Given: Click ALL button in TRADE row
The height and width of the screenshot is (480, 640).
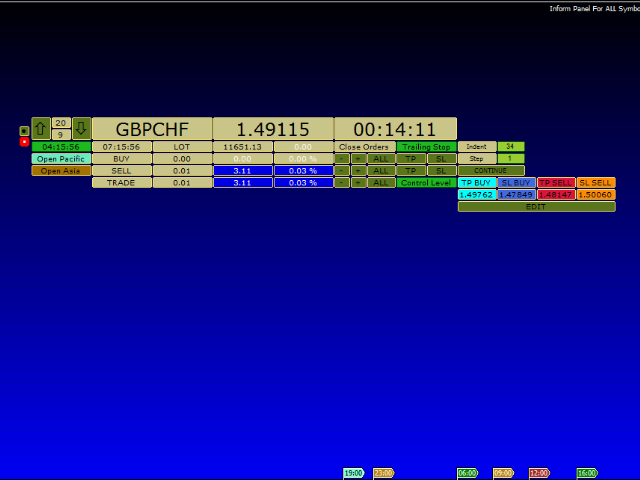Looking at the screenshot, I should 381,183.
